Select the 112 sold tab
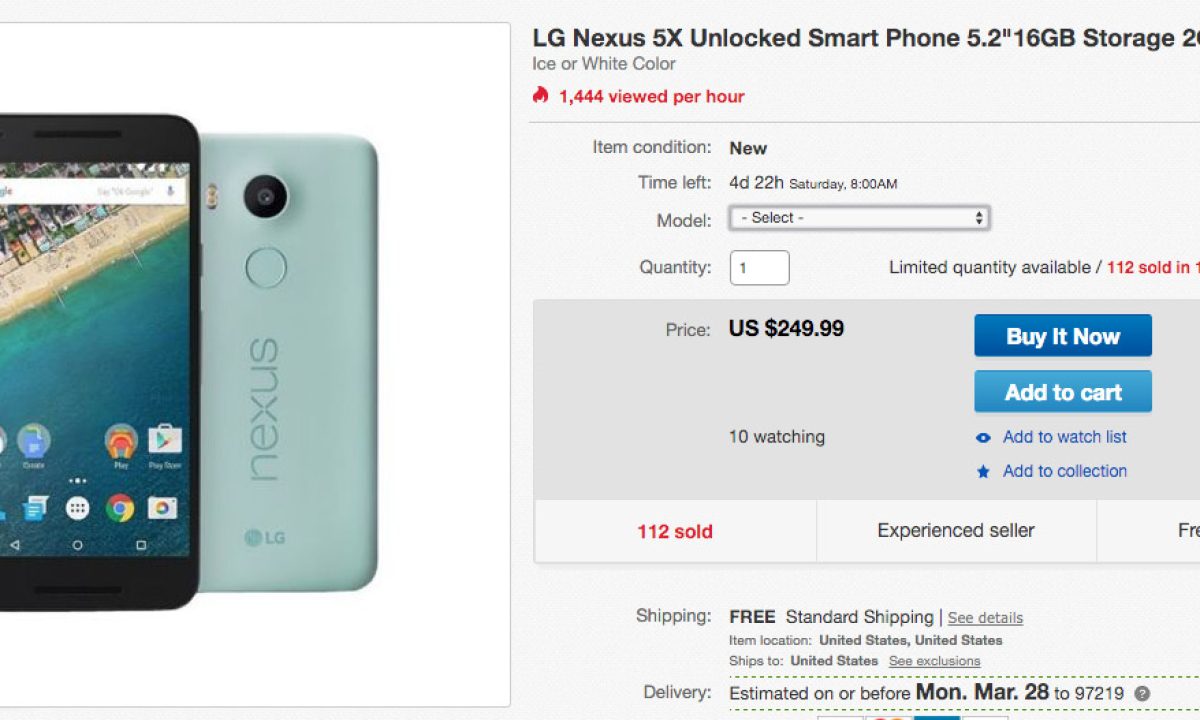Image resolution: width=1200 pixels, height=720 pixels. click(x=675, y=531)
